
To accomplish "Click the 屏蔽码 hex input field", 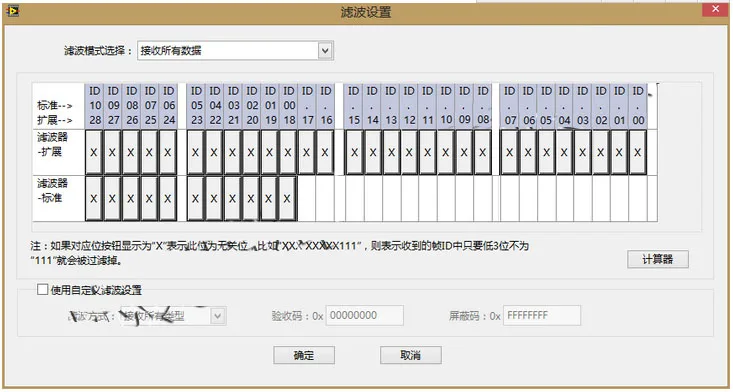I will pos(542,315).
